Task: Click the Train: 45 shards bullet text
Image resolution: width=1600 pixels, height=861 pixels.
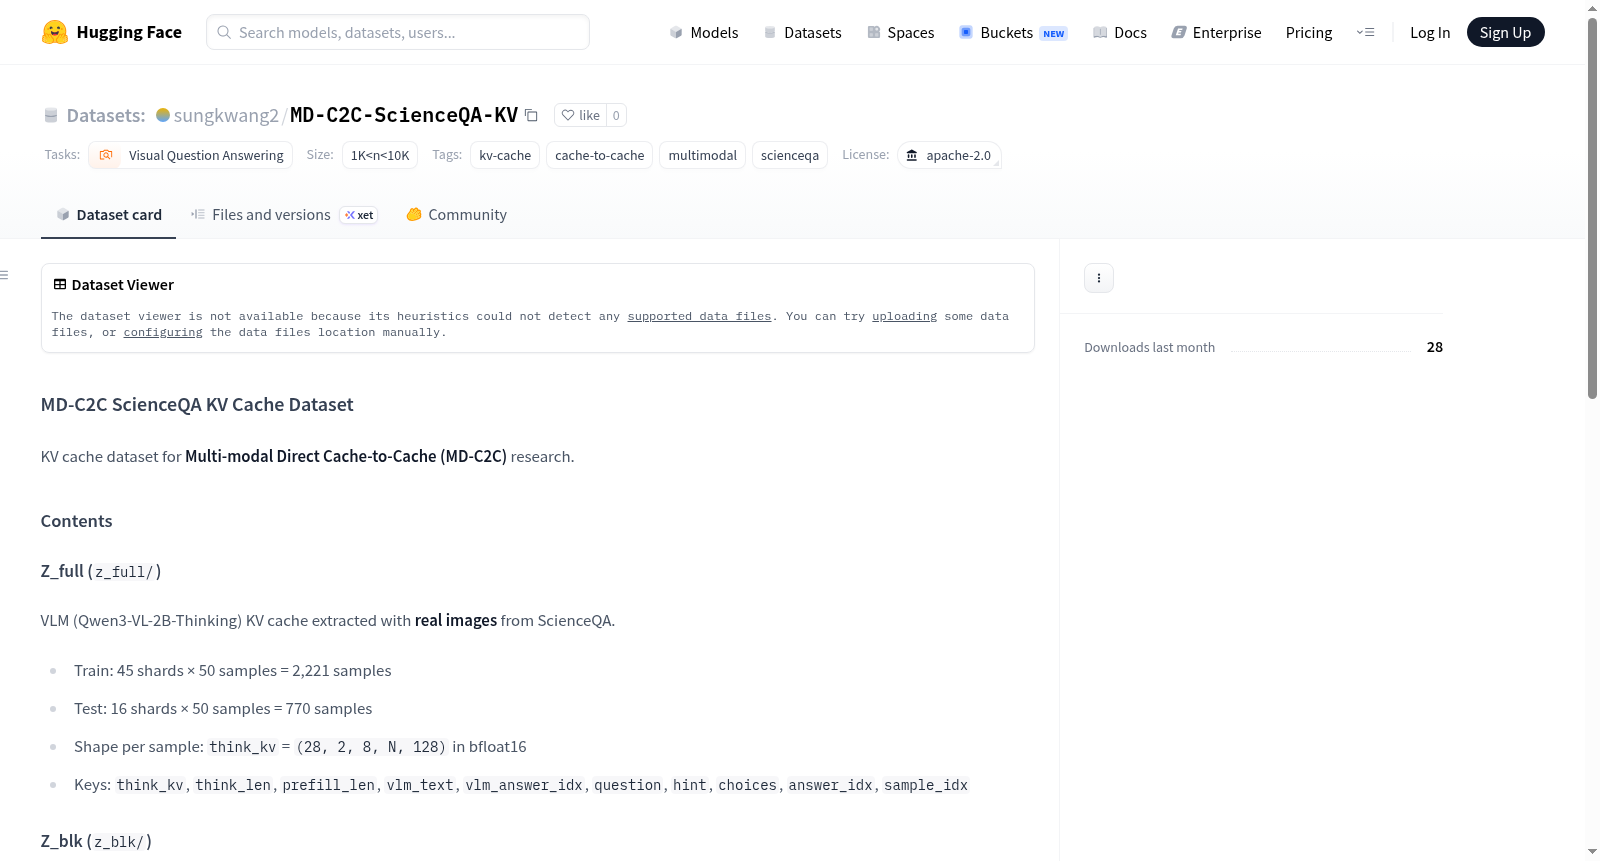Action: click(x=233, y=671)
